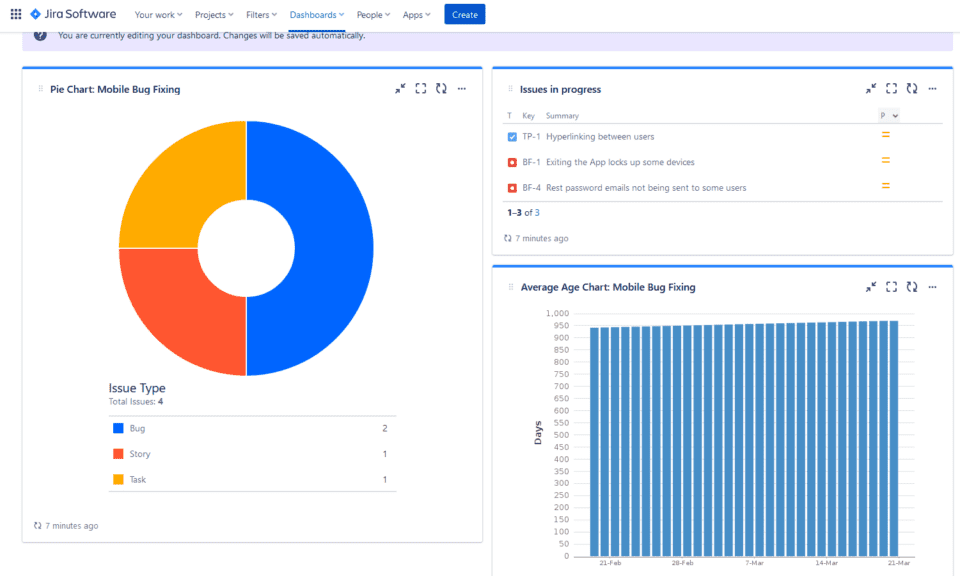Expand the priority column dropdown arrow
This screenshot has height=576, width=960.
click(894, 116)
